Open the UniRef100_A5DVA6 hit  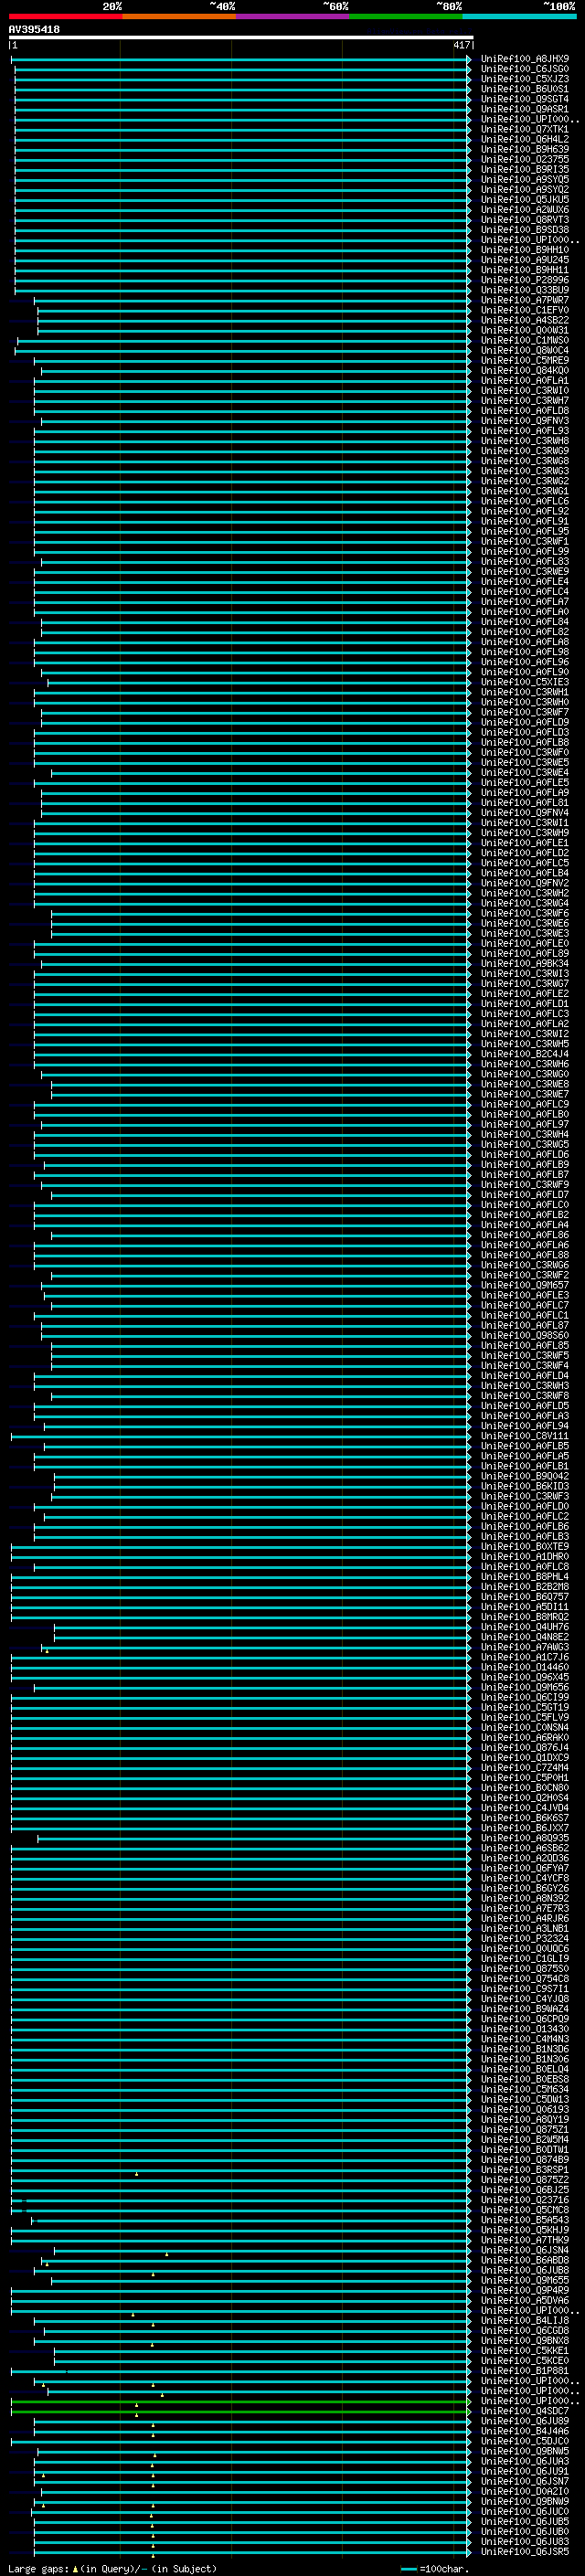pyautogui.click(x=525, y=2300)
